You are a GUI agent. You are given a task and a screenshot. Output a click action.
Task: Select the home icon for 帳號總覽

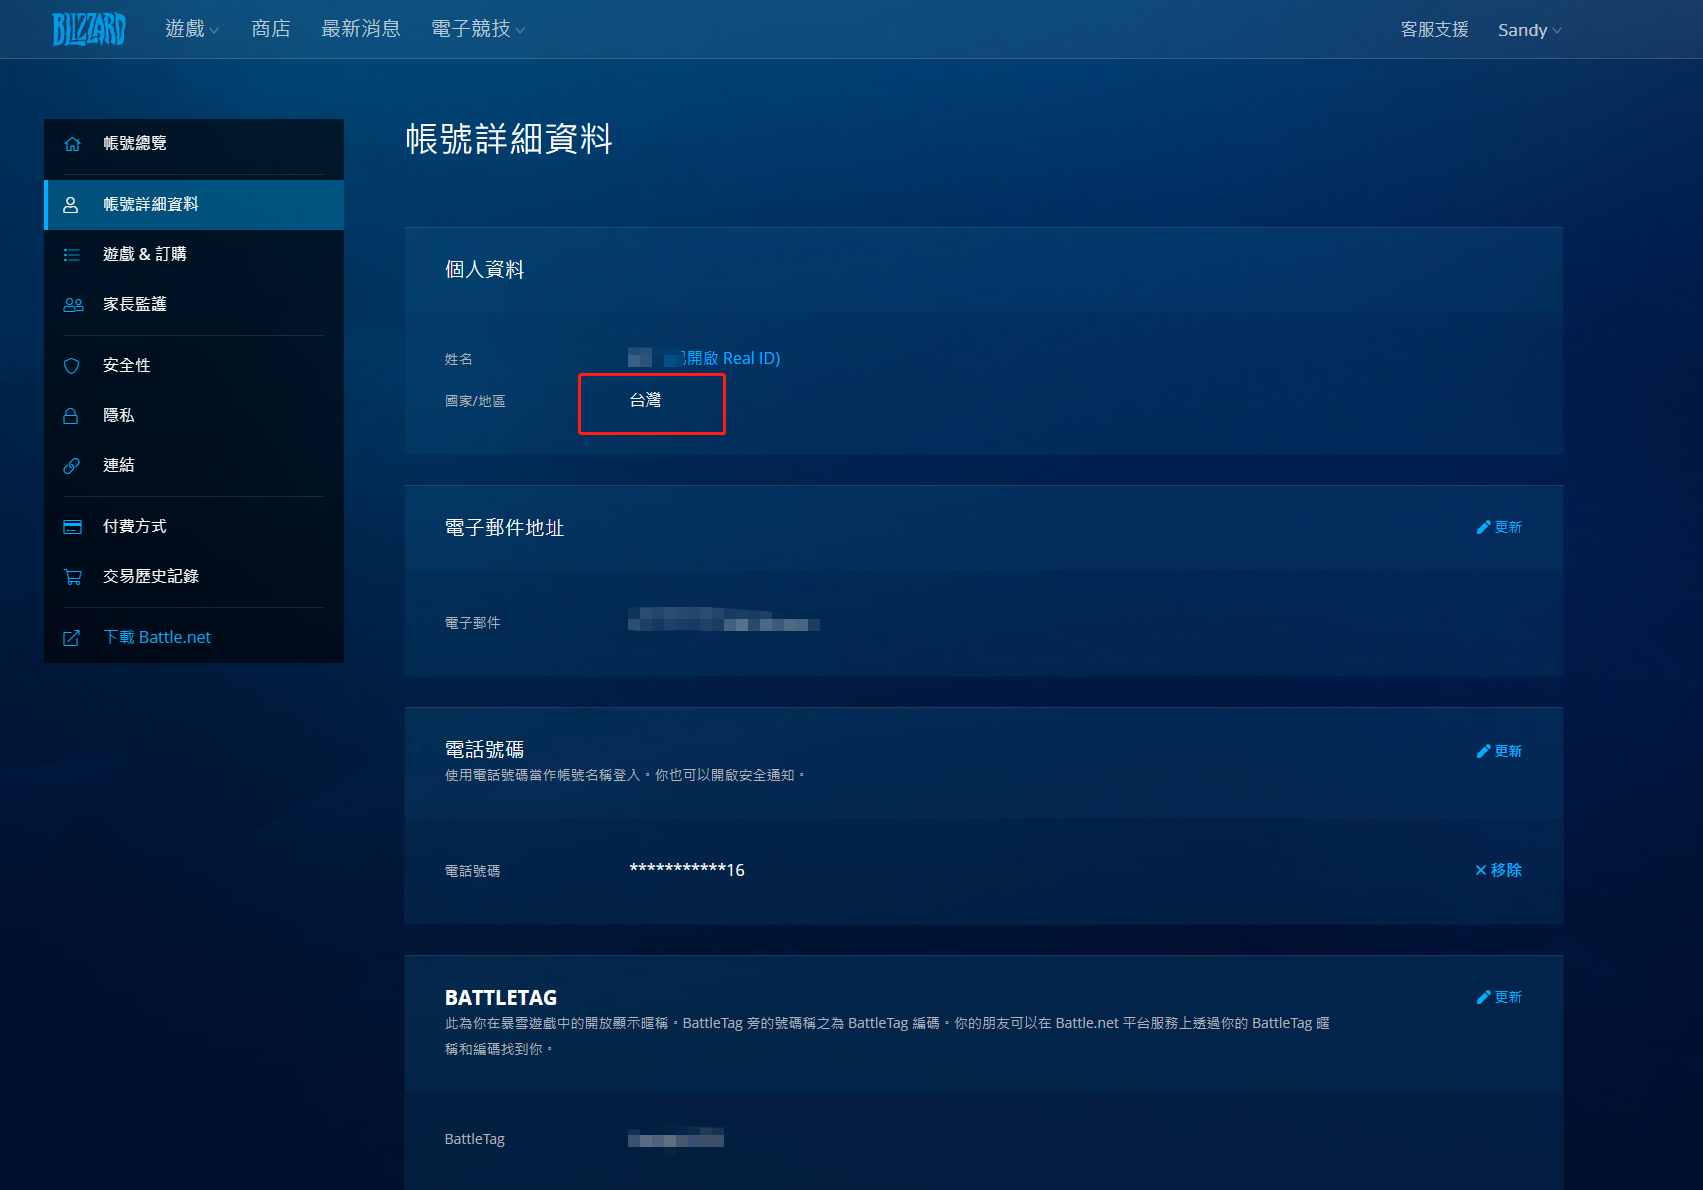tap(72, 143)
